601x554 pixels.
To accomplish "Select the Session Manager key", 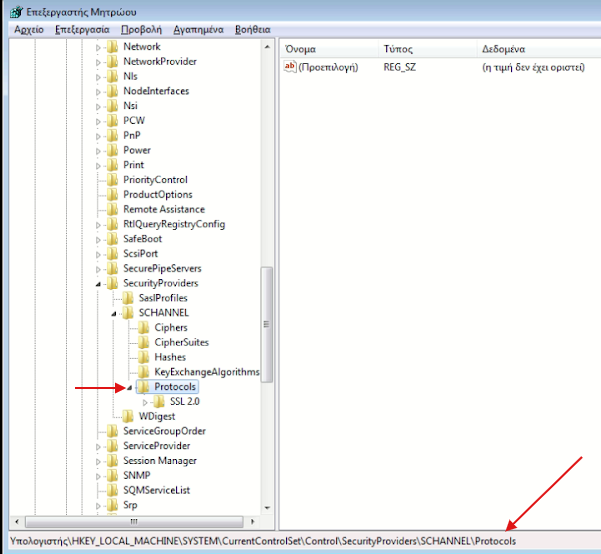I will pos(159,461).
